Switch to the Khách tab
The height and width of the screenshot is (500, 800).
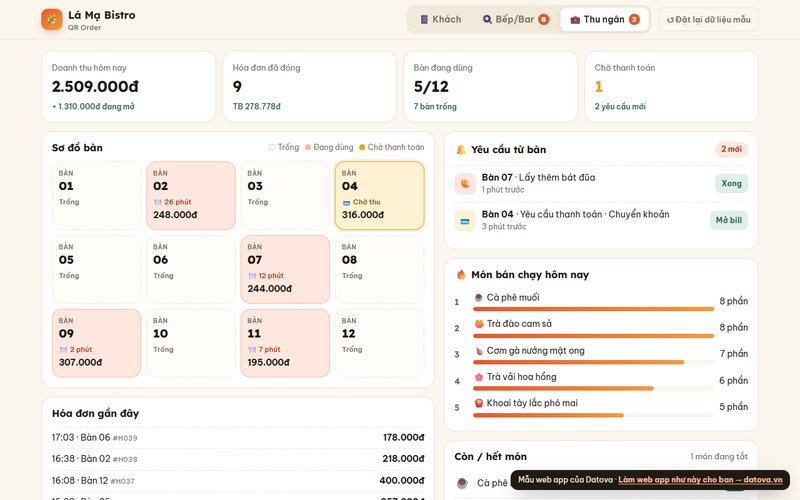pyautogui.click(x=441, y=19)
